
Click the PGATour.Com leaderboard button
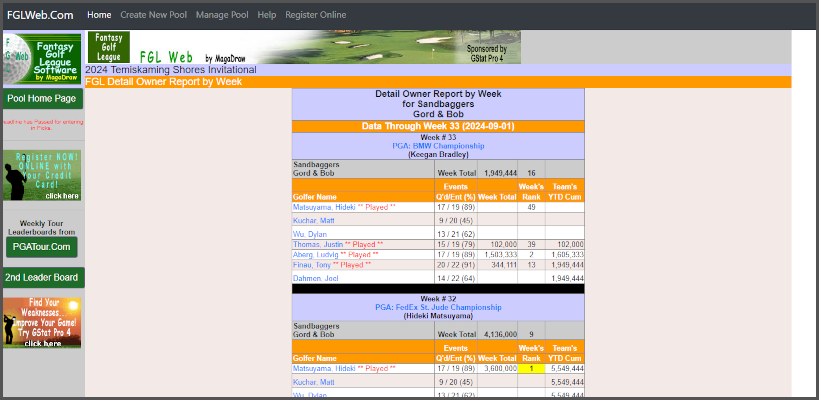[42, 247]
